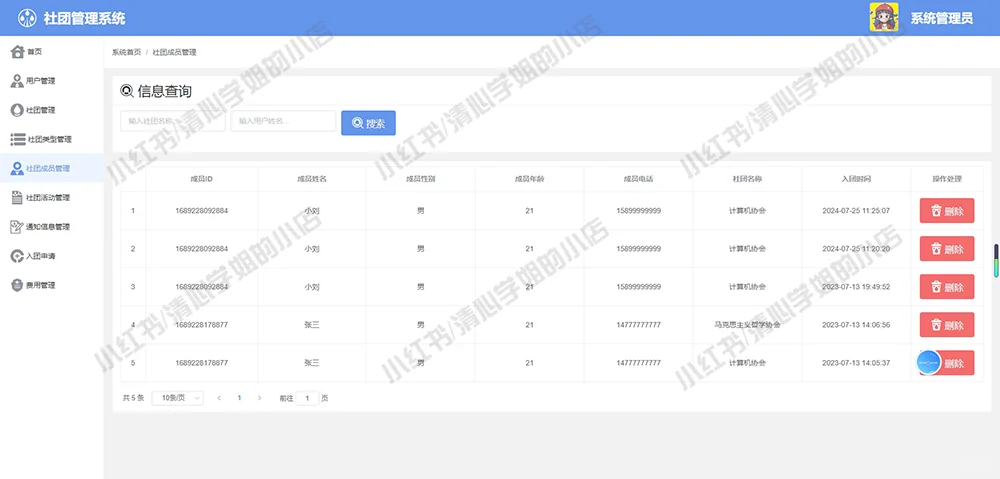Focus the 输入用户姓名 input field

pos(283,121)
